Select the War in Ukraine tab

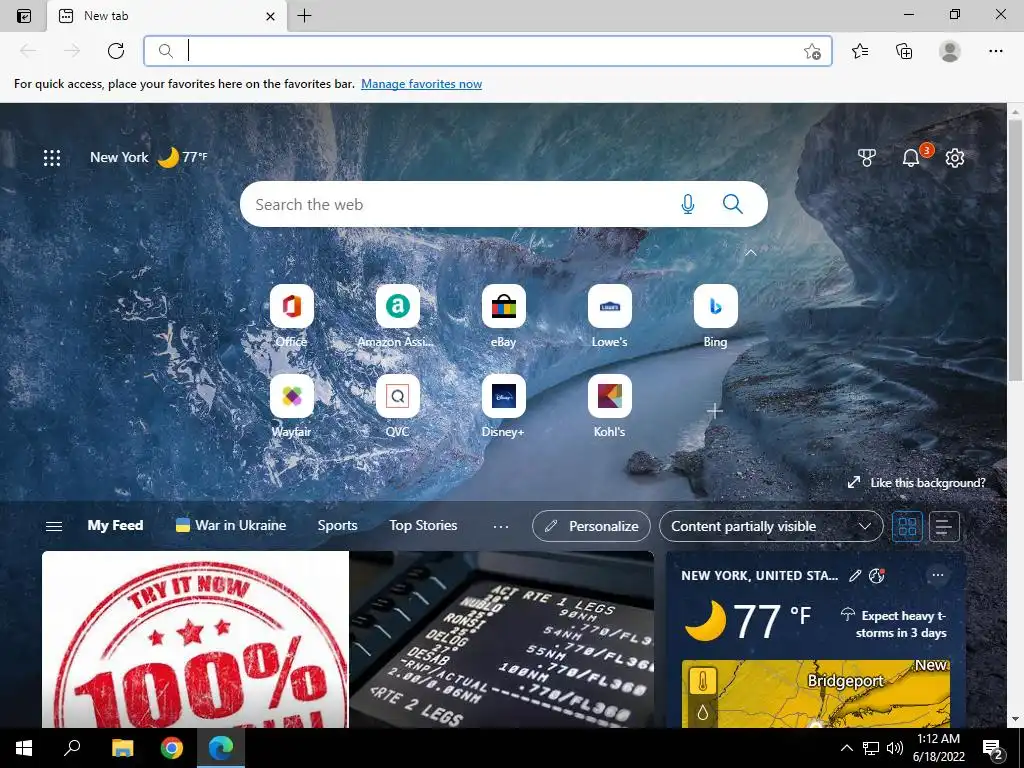tap(231, 525)
